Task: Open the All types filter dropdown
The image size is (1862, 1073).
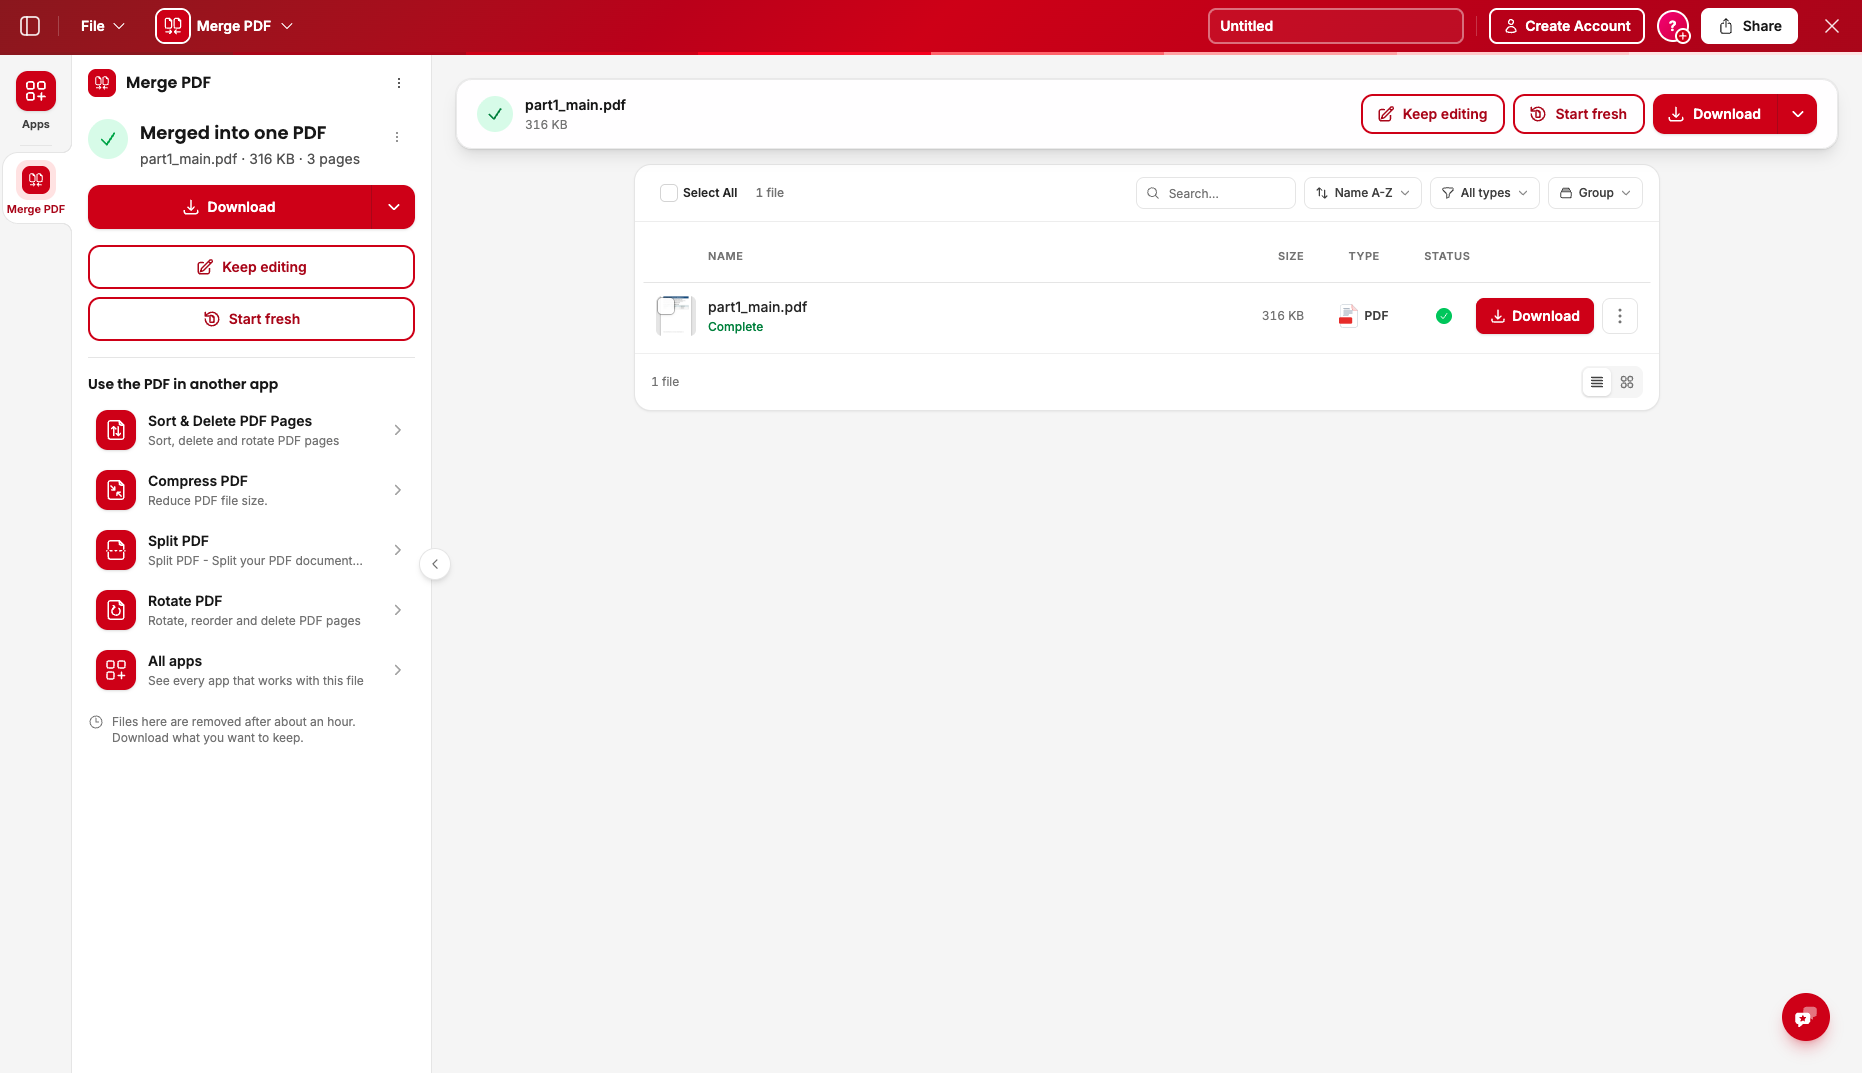Action: [1485, 193]
